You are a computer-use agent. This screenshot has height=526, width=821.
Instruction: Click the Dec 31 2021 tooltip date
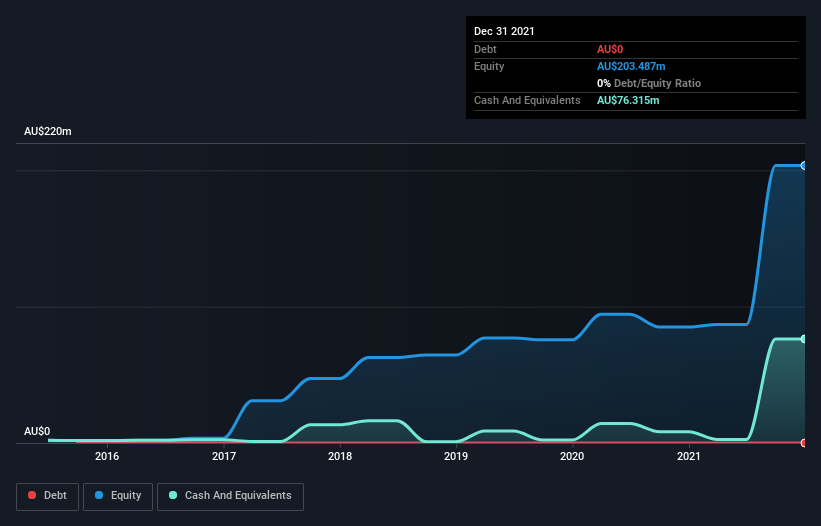[x=504, y=31]
